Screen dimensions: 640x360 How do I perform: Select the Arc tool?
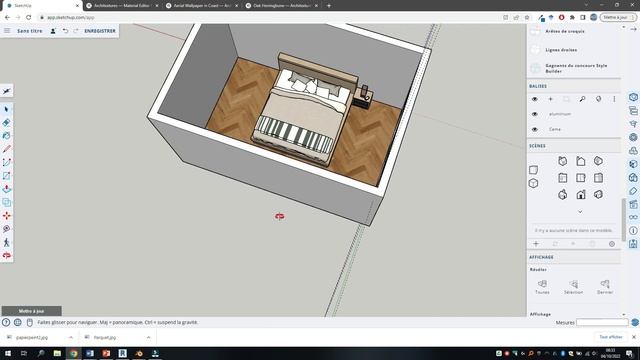coord(6,162)
